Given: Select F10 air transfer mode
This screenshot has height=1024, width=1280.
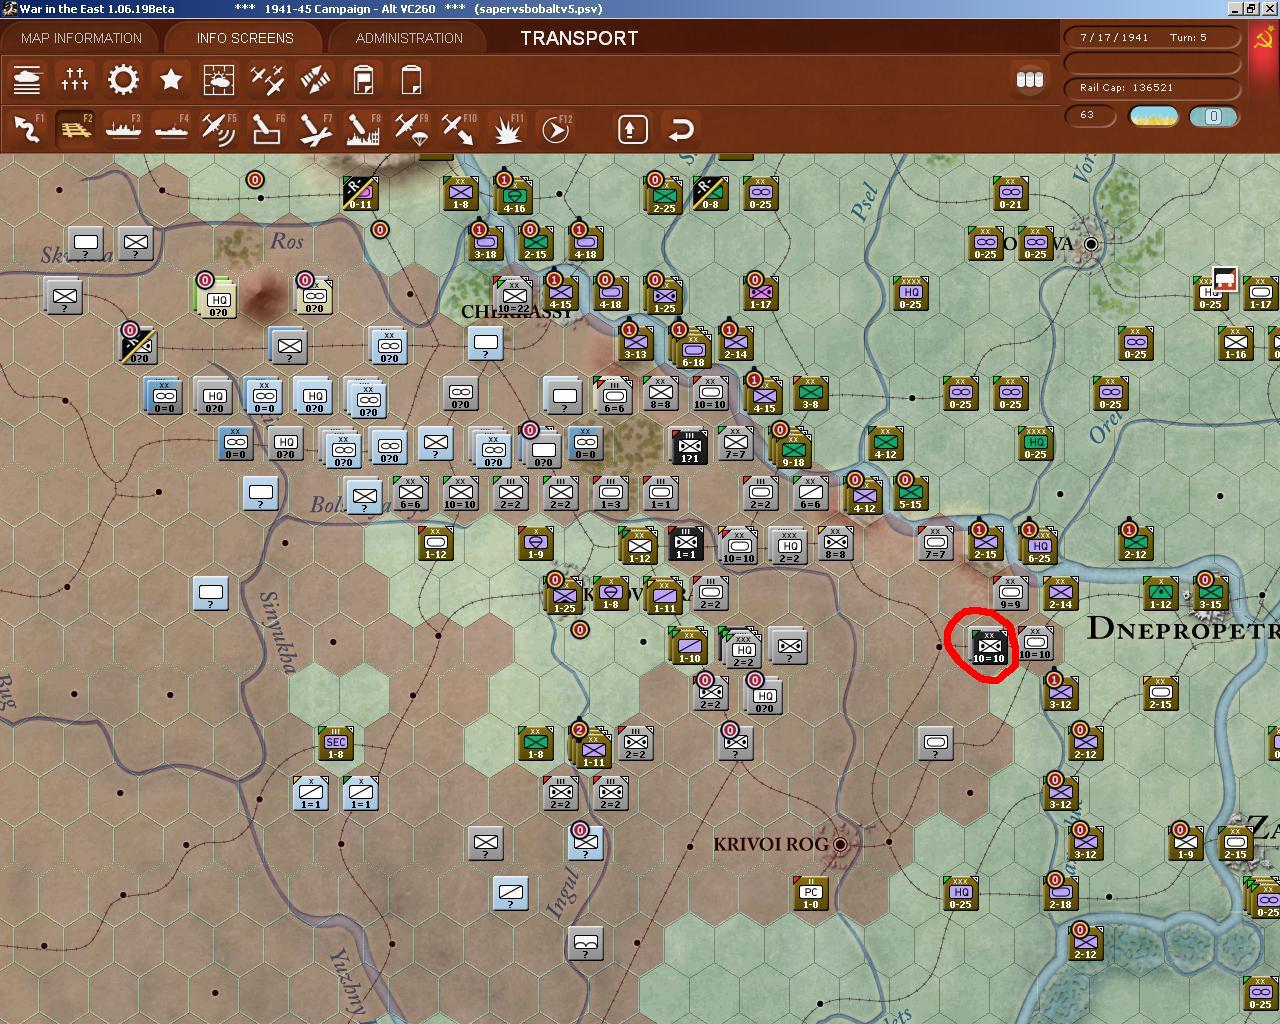Looking at the screenshot, I should (x=459, y=130).
